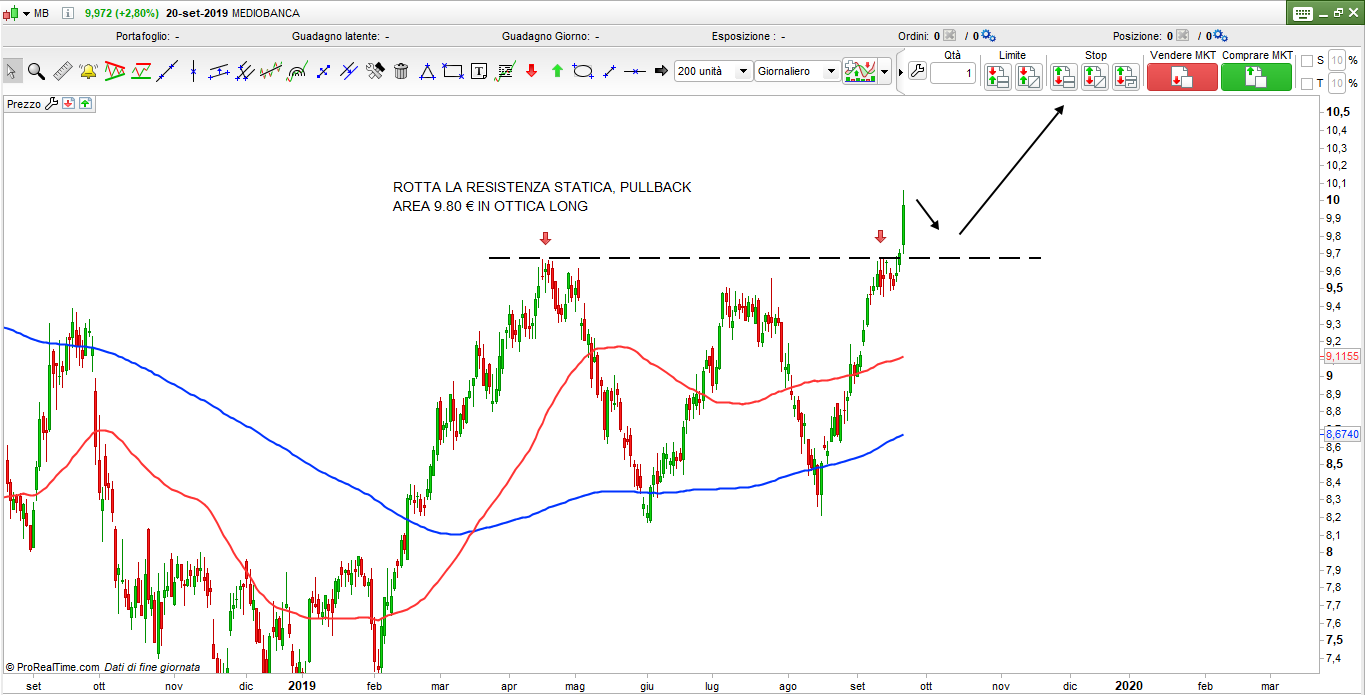Click the Comprare MKT buy button
This screenshot has height=695, width=1365.
[x=1256, y=77]
